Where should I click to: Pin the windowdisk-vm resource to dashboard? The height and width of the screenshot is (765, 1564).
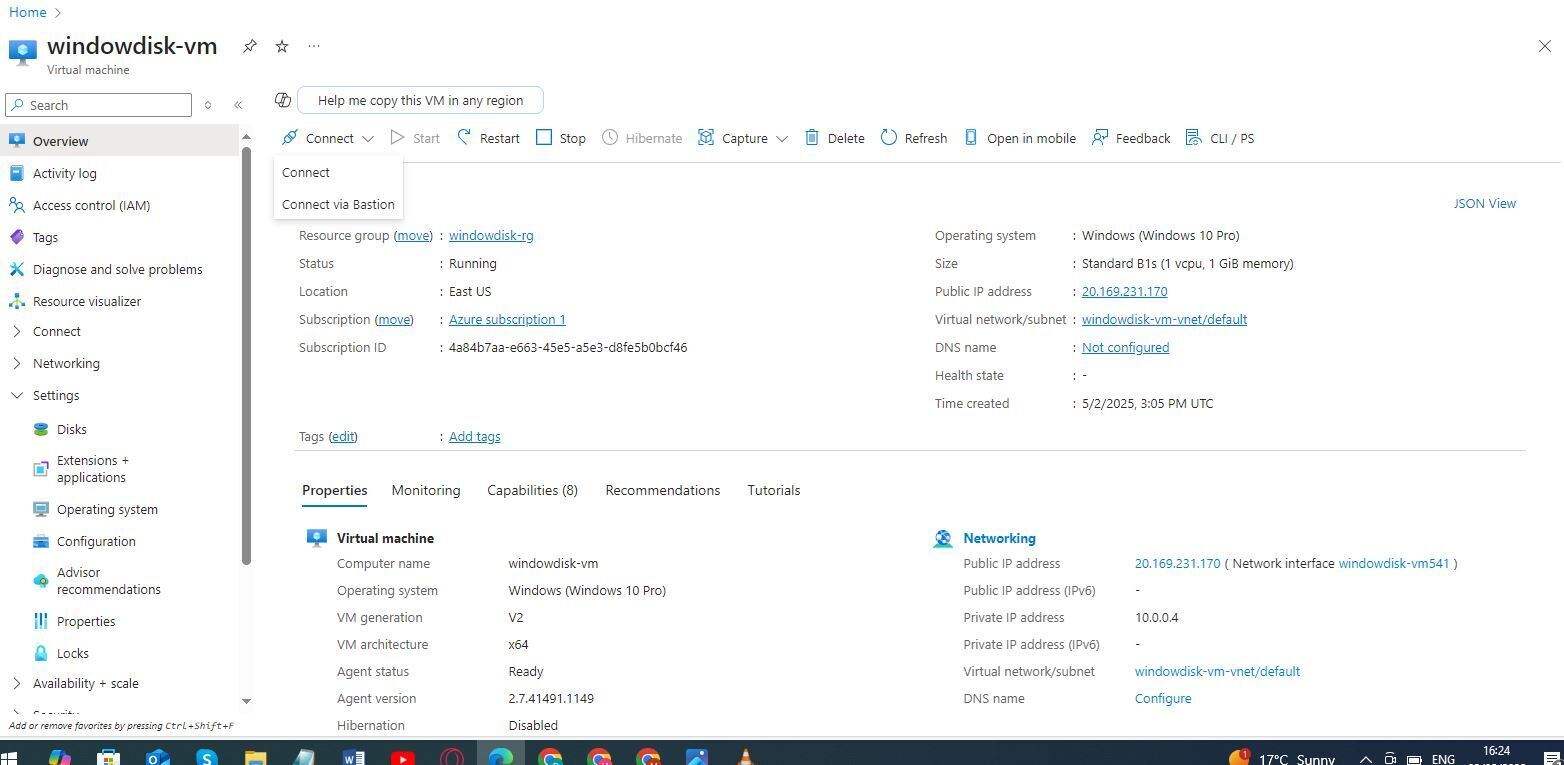click(250, 46)
